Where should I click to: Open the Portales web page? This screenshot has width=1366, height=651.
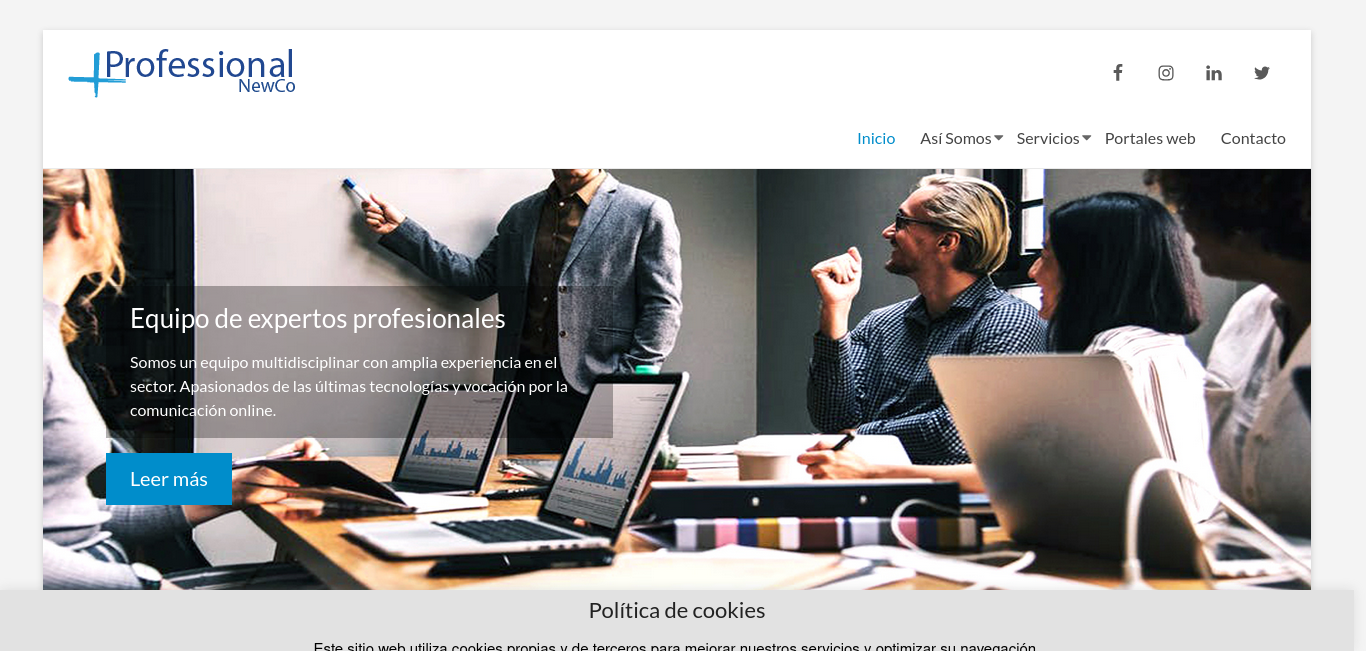tap(1150, 139)
